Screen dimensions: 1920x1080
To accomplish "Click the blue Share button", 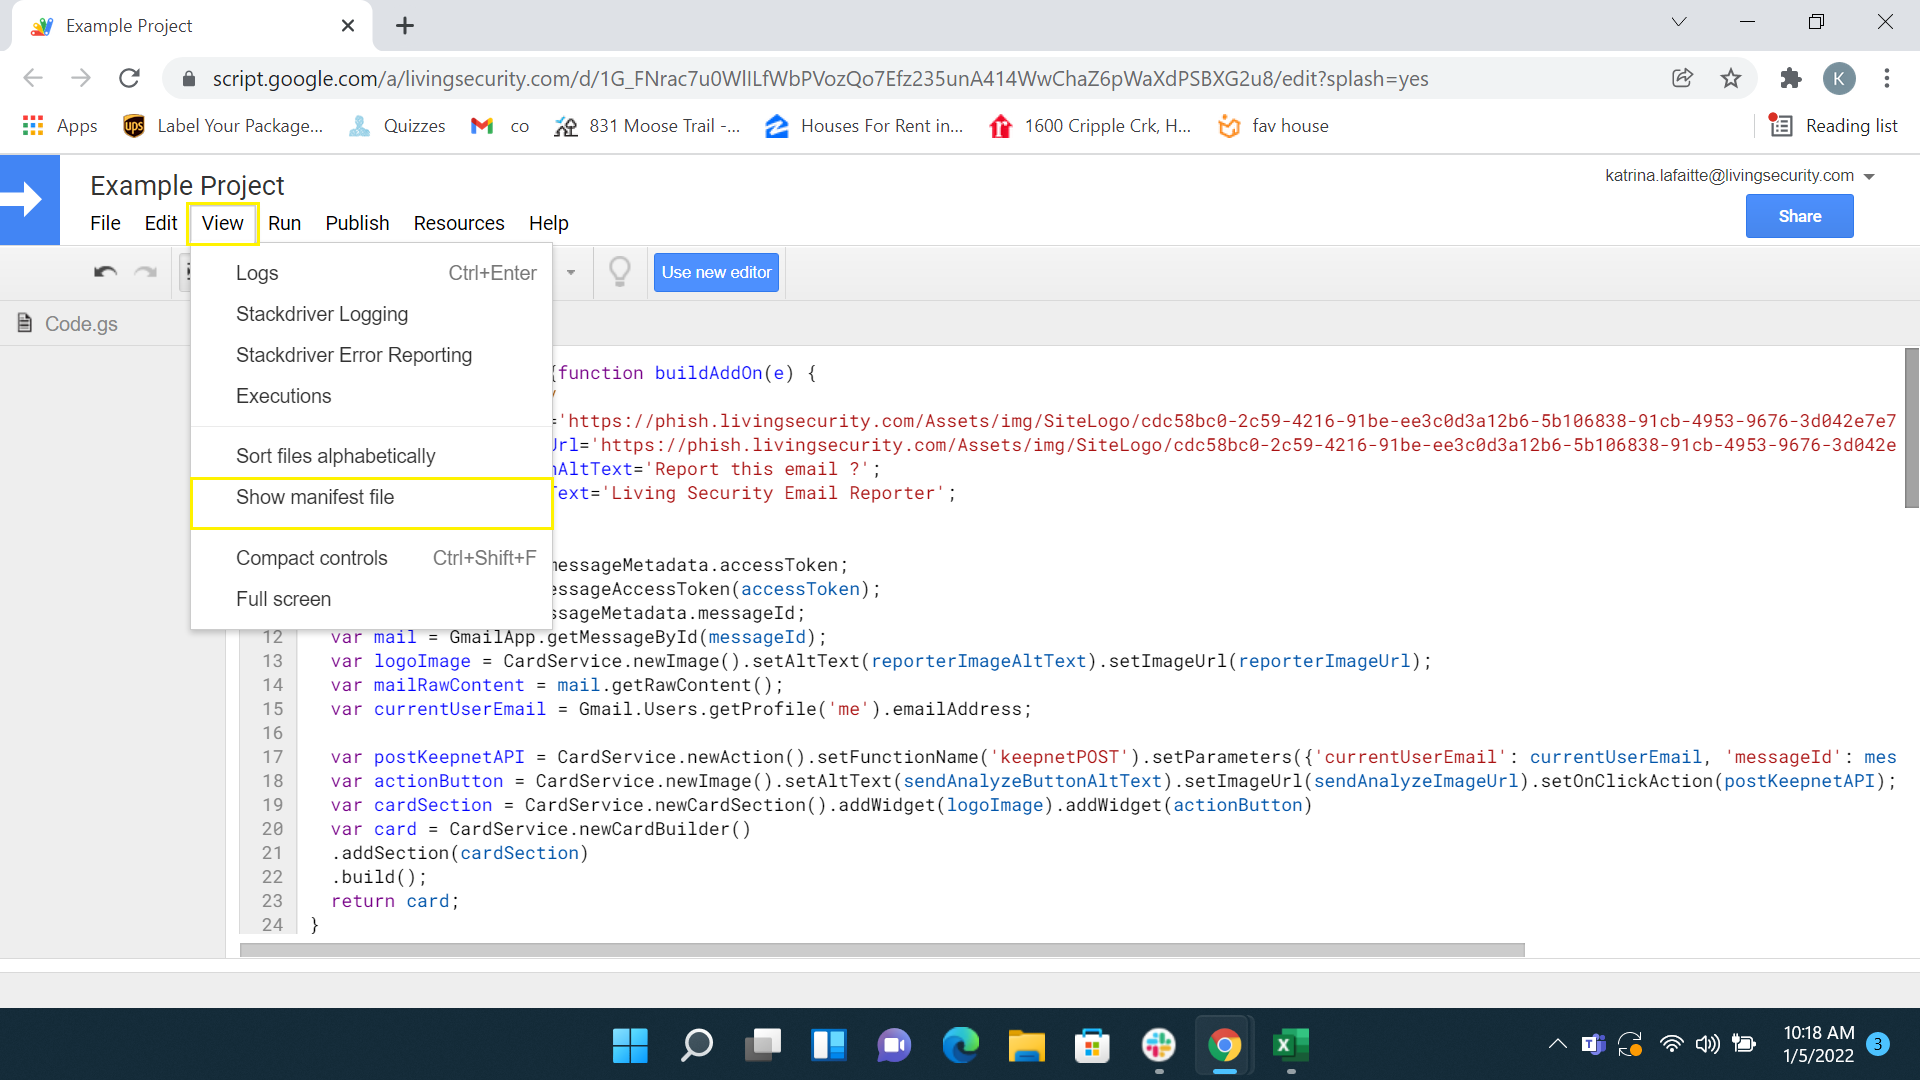I will click(1799, 216).
